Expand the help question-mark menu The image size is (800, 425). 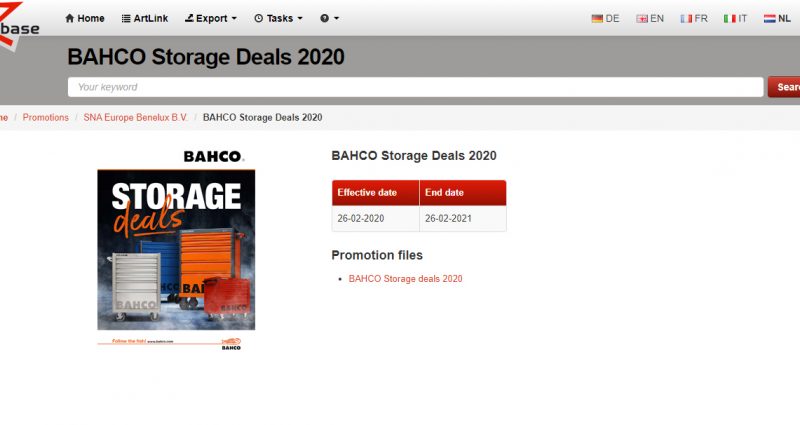click(x=329, y=18)
